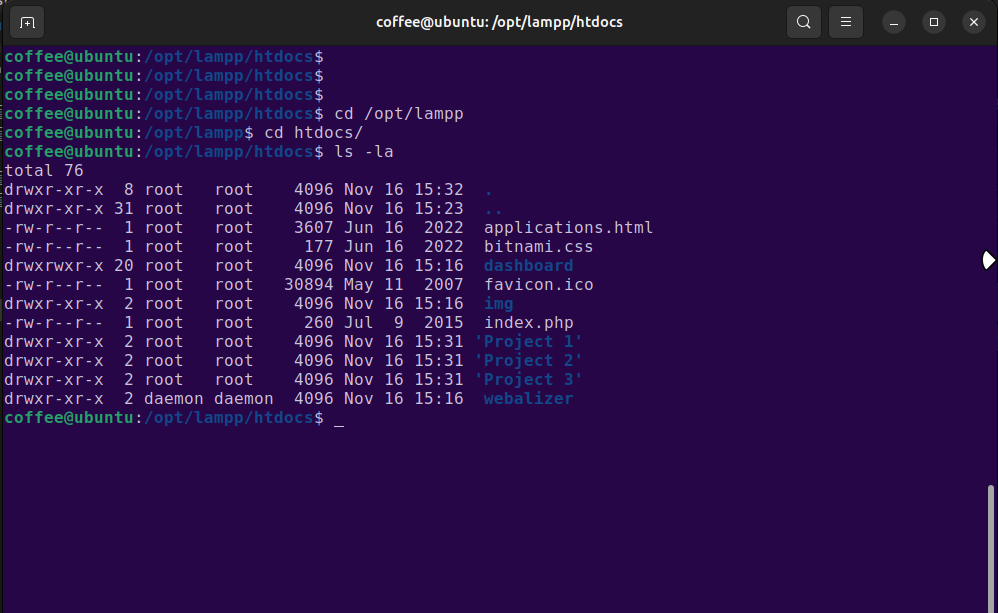Click the /opt/lampp/htdocs path in the last prompt

coord(229,417)
